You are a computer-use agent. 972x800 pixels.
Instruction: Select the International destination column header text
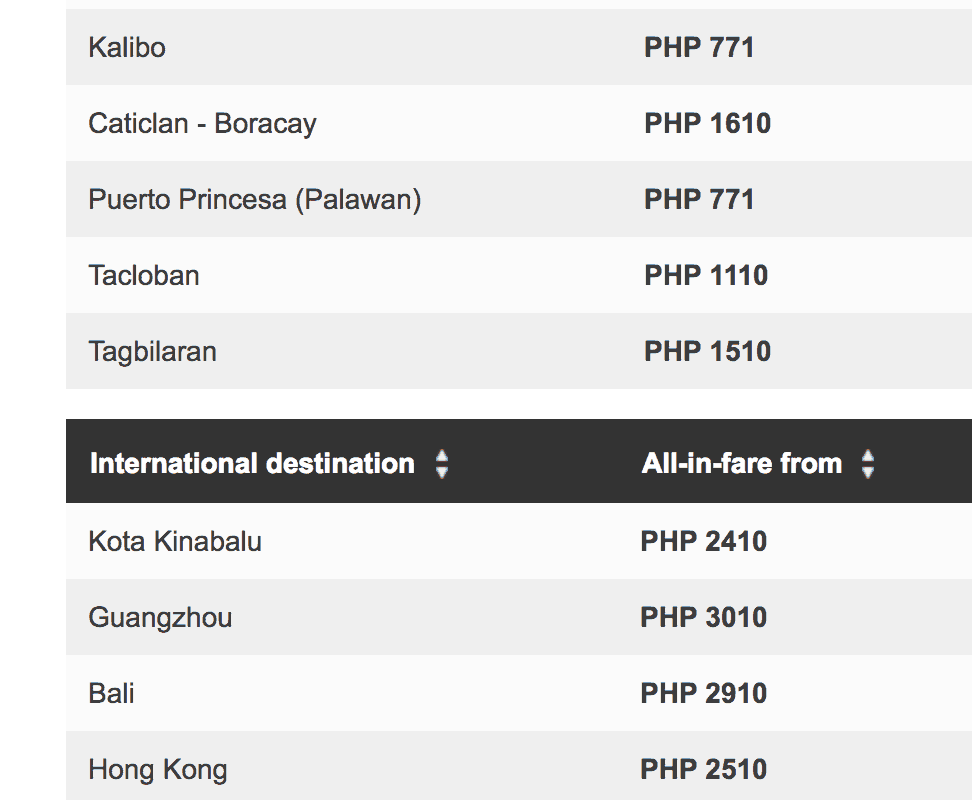pyautogui.click(x=252, y=464)
